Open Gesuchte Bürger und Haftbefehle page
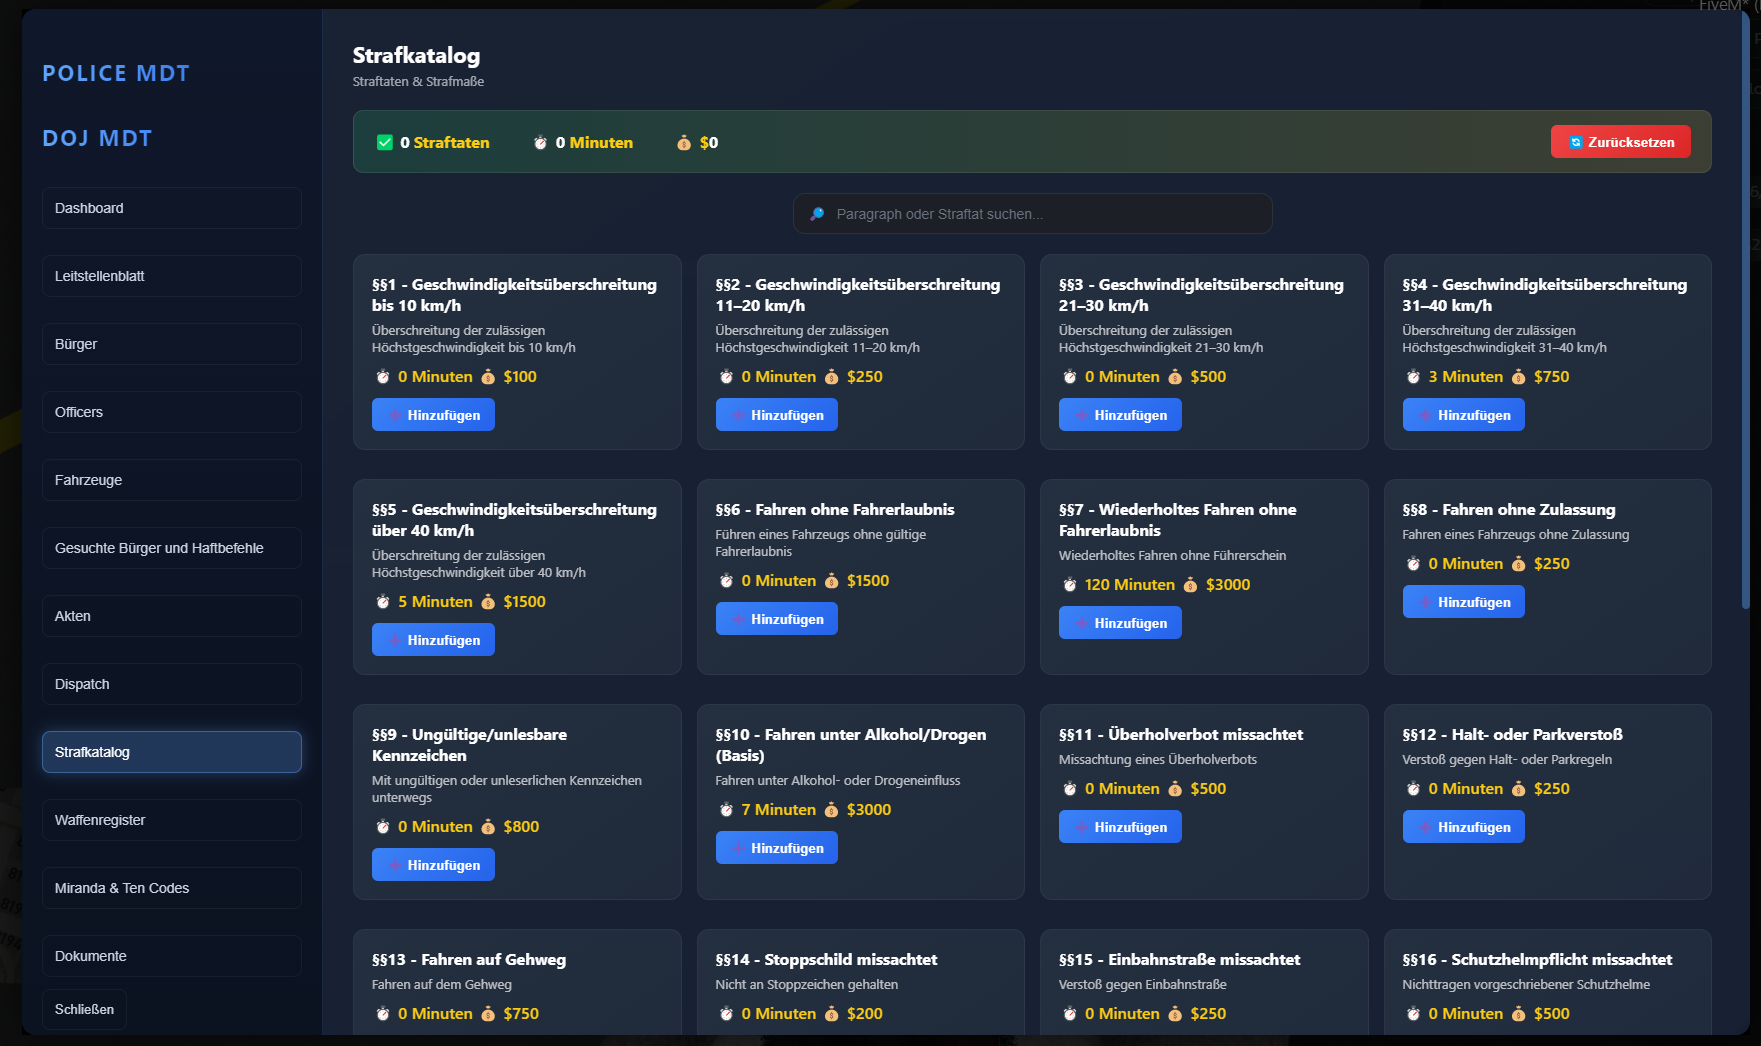Screen dimensions: 1761x1046 tap(171, 548)
